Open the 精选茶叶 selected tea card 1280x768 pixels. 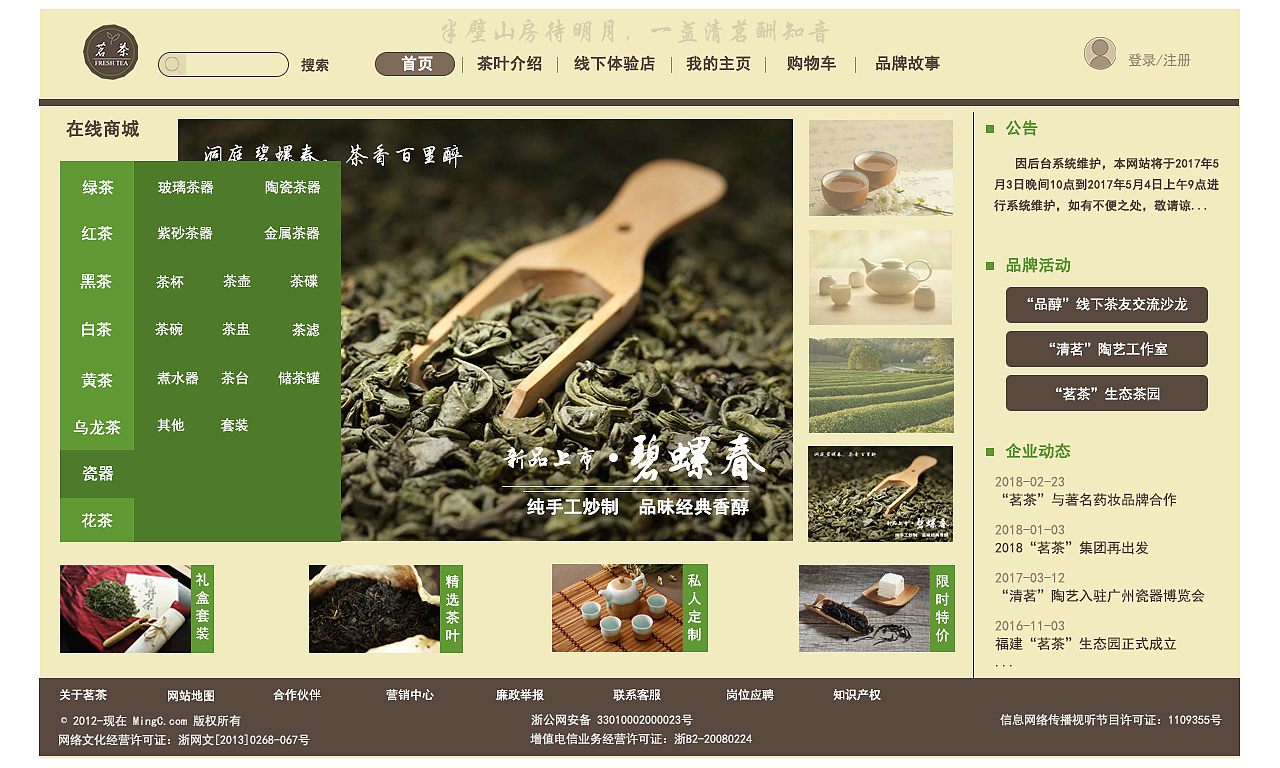386,609
